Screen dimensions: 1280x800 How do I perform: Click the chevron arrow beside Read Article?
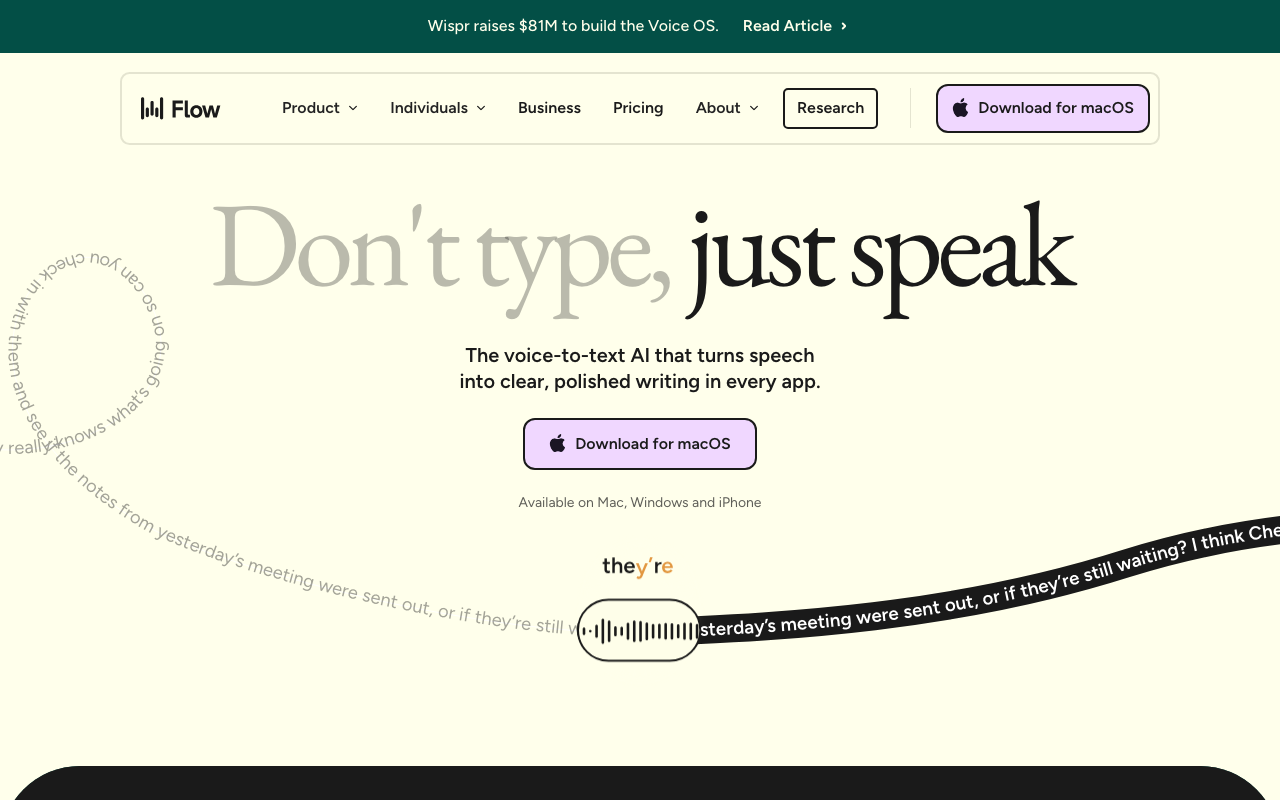point(843,26)
